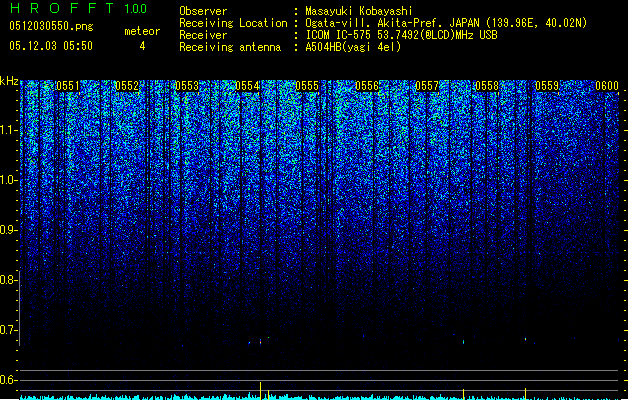The width and height of the screenshot is (629, 400).
Task: Click the Observer field label
Action: tap(203, 11)
